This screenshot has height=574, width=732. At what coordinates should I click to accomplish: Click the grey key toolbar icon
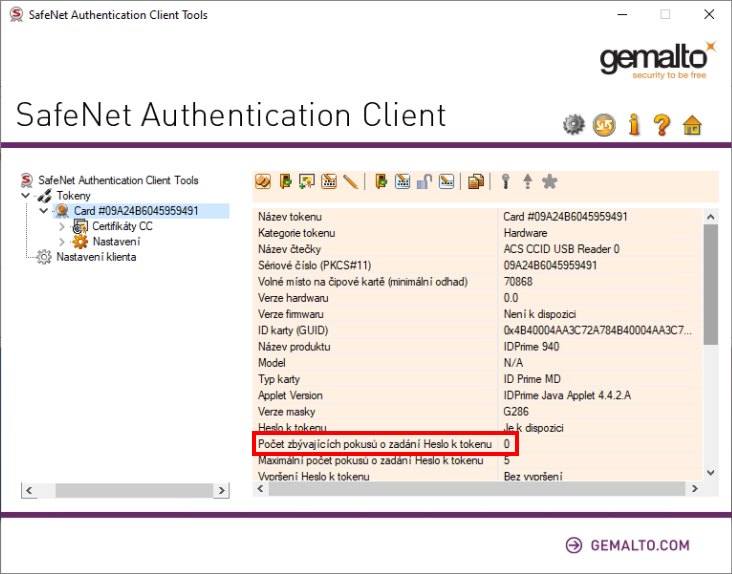click(506, 181)
